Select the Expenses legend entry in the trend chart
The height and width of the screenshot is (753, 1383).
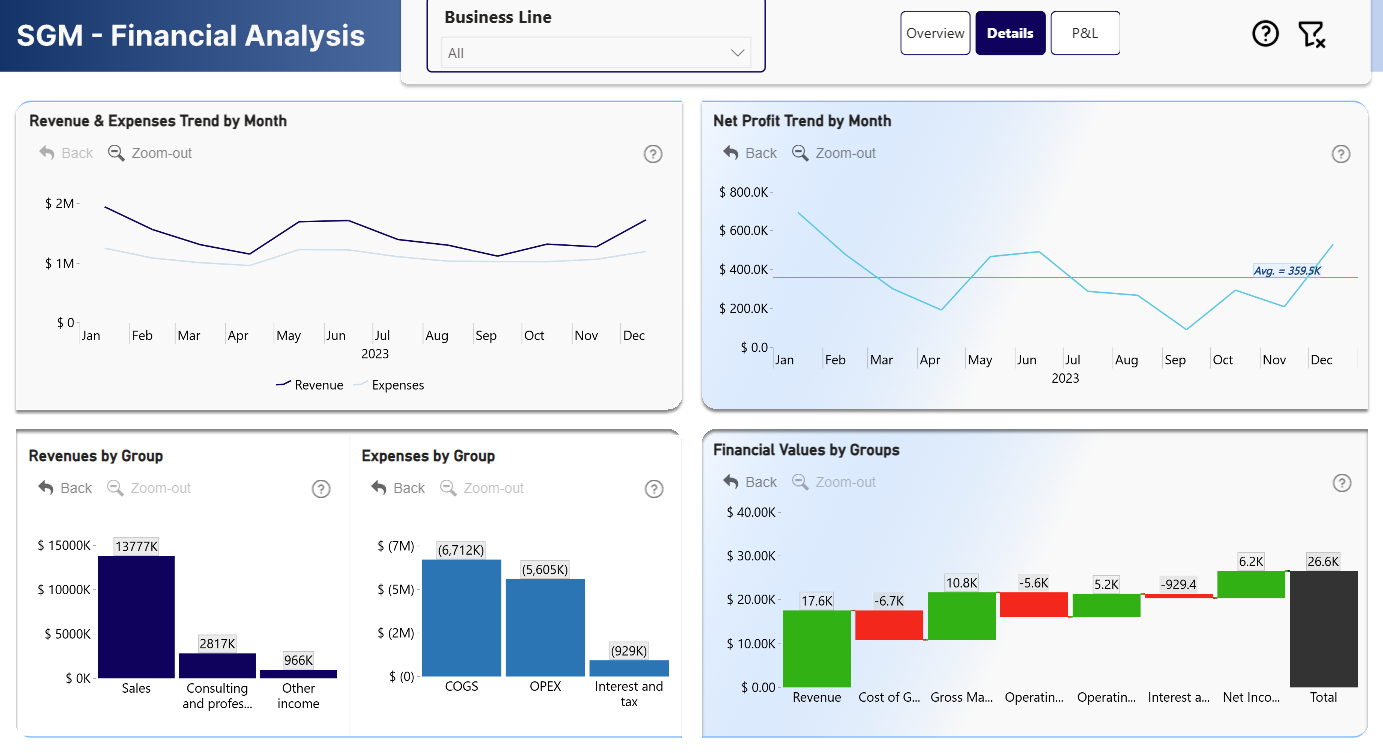[x=389, y=385]
